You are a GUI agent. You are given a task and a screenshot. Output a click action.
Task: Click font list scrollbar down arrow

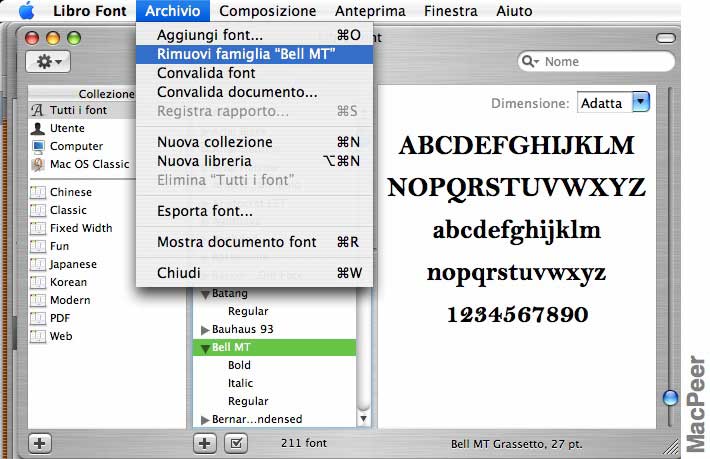coord(363,419)
